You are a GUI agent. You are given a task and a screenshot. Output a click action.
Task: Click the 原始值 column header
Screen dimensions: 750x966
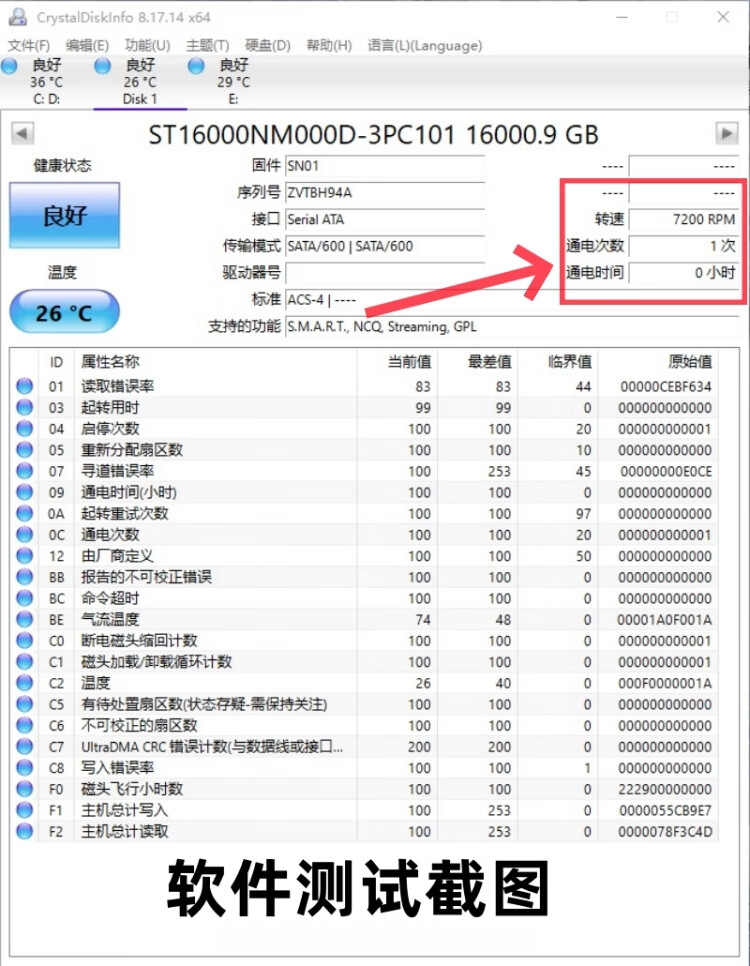(x=658, y=362)
